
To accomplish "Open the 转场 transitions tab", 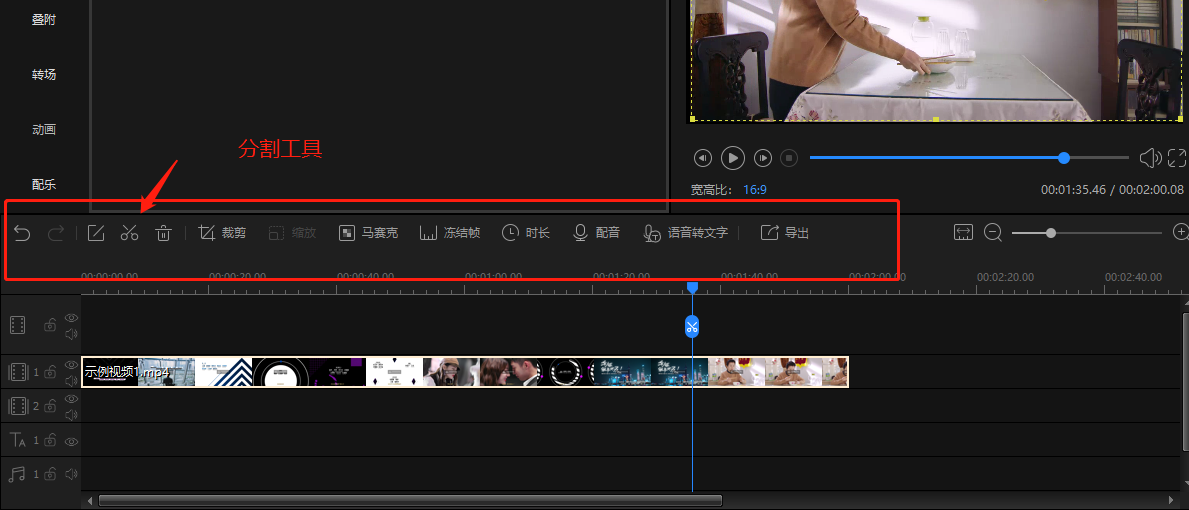I will [43, 74].
